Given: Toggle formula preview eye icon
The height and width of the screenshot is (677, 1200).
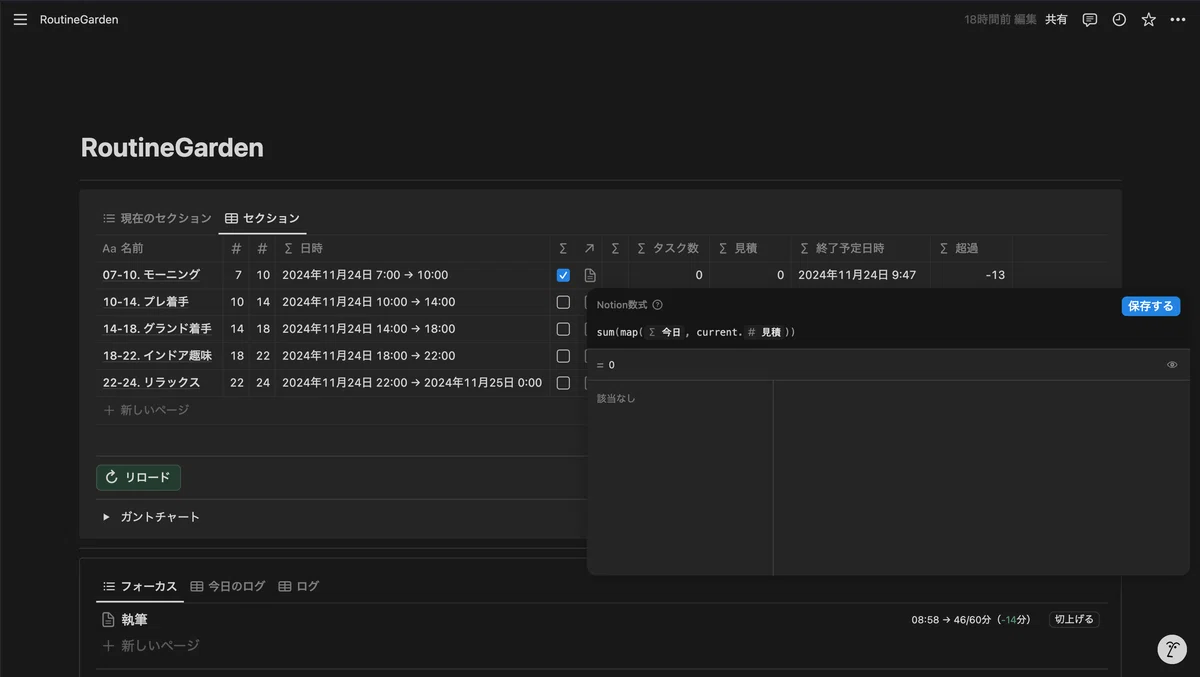Looking at the screenshot, I should pyautogui.click(x=1172, y=365).
